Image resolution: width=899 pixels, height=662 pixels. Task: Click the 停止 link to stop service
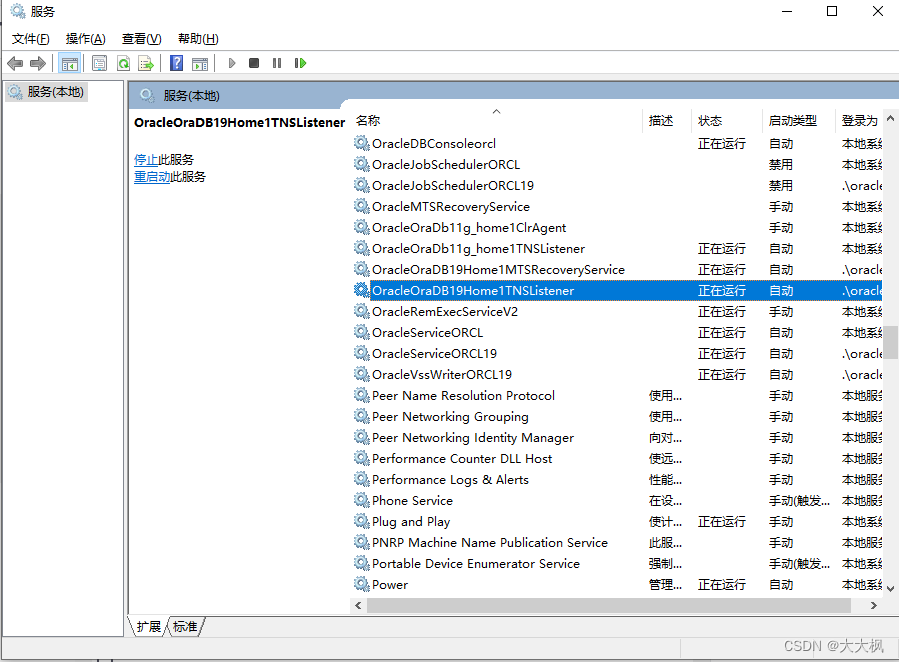click(146, 160)
